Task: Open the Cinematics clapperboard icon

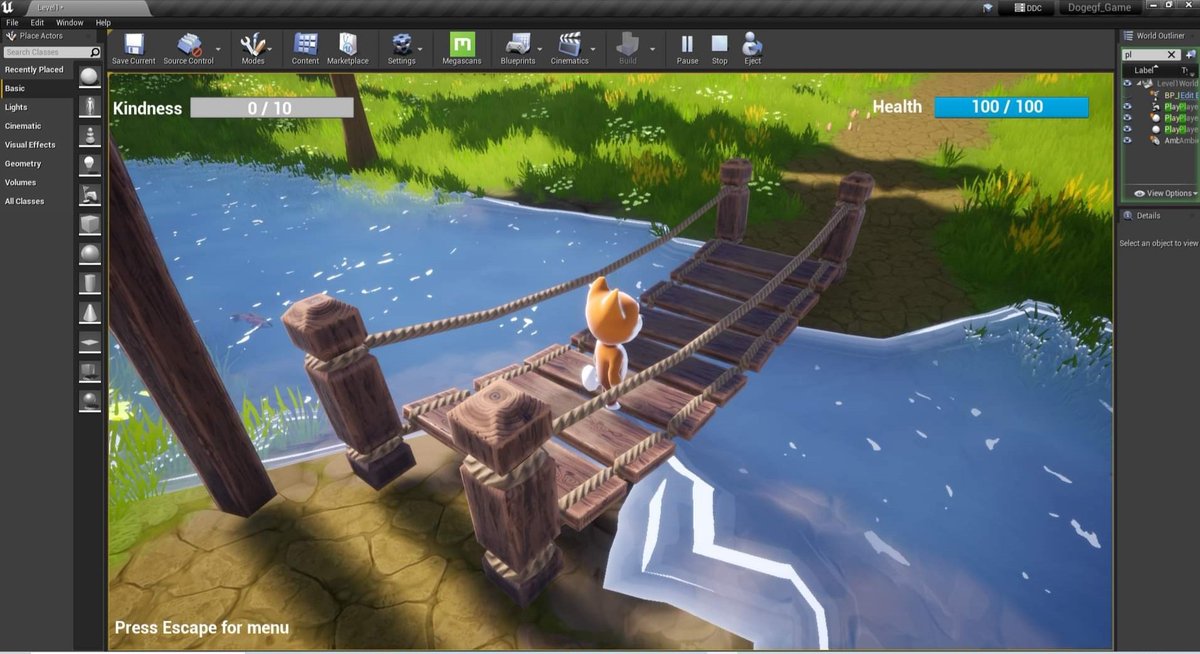Action: pos(569,43)
